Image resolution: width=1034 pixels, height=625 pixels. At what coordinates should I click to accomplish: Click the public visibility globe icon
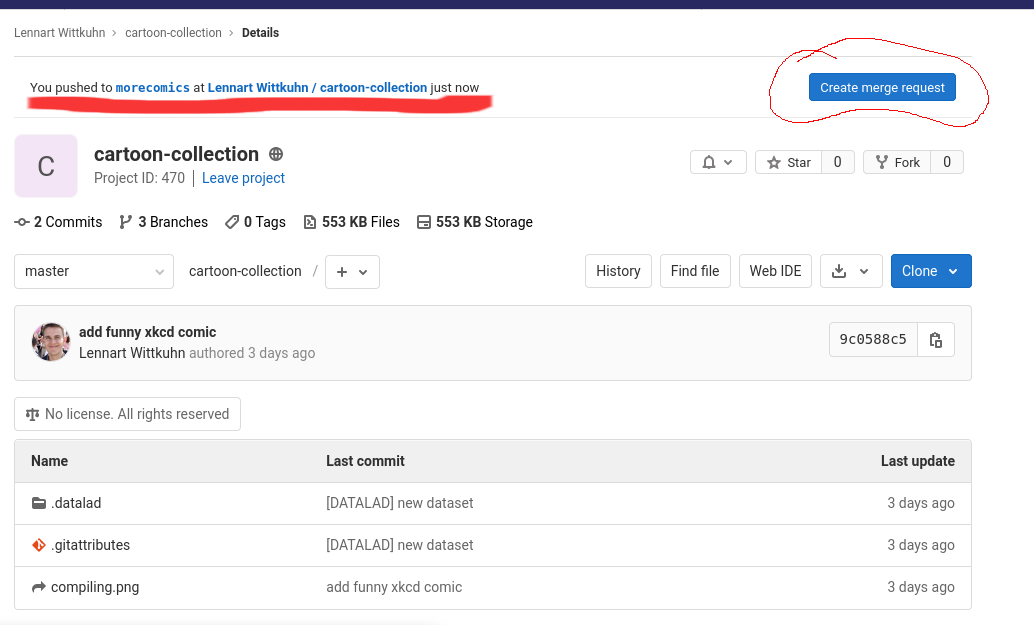276,155
